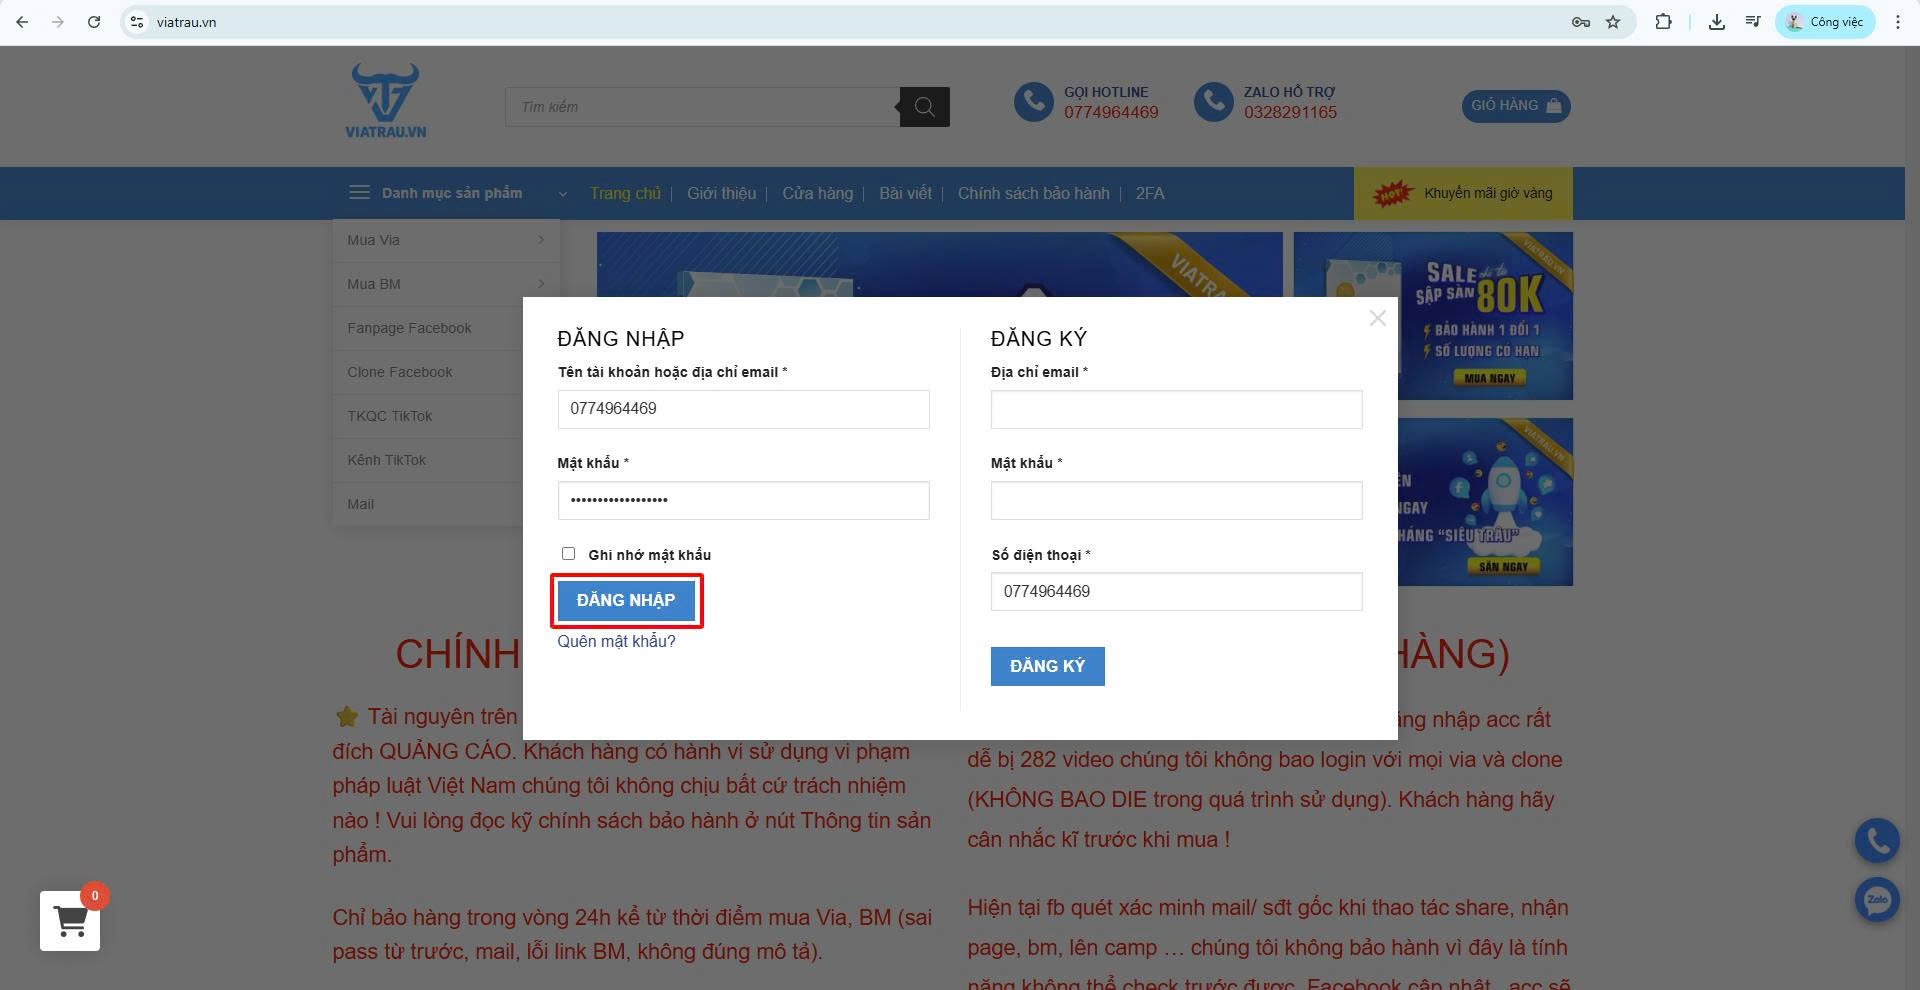
Task: Click the search magnifier icon
Action: (924, 107)
